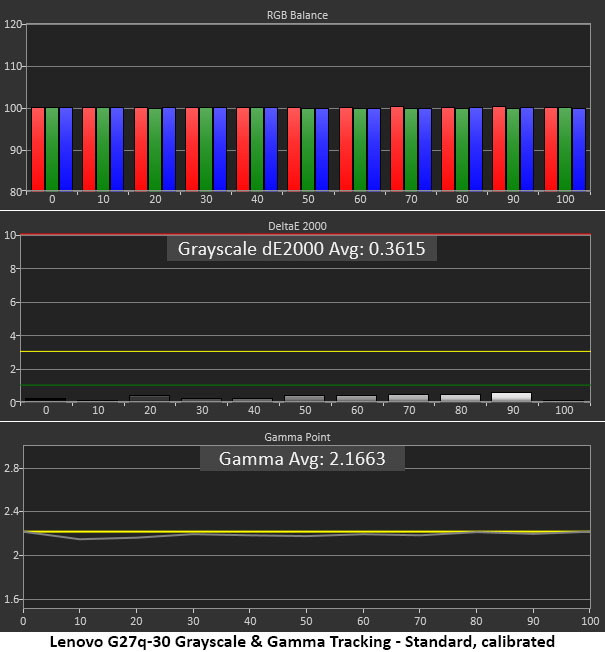The height and width of the screenshot is (652, 605).
Task: Click the Gamma Point chart title
Action: [297, 437]
